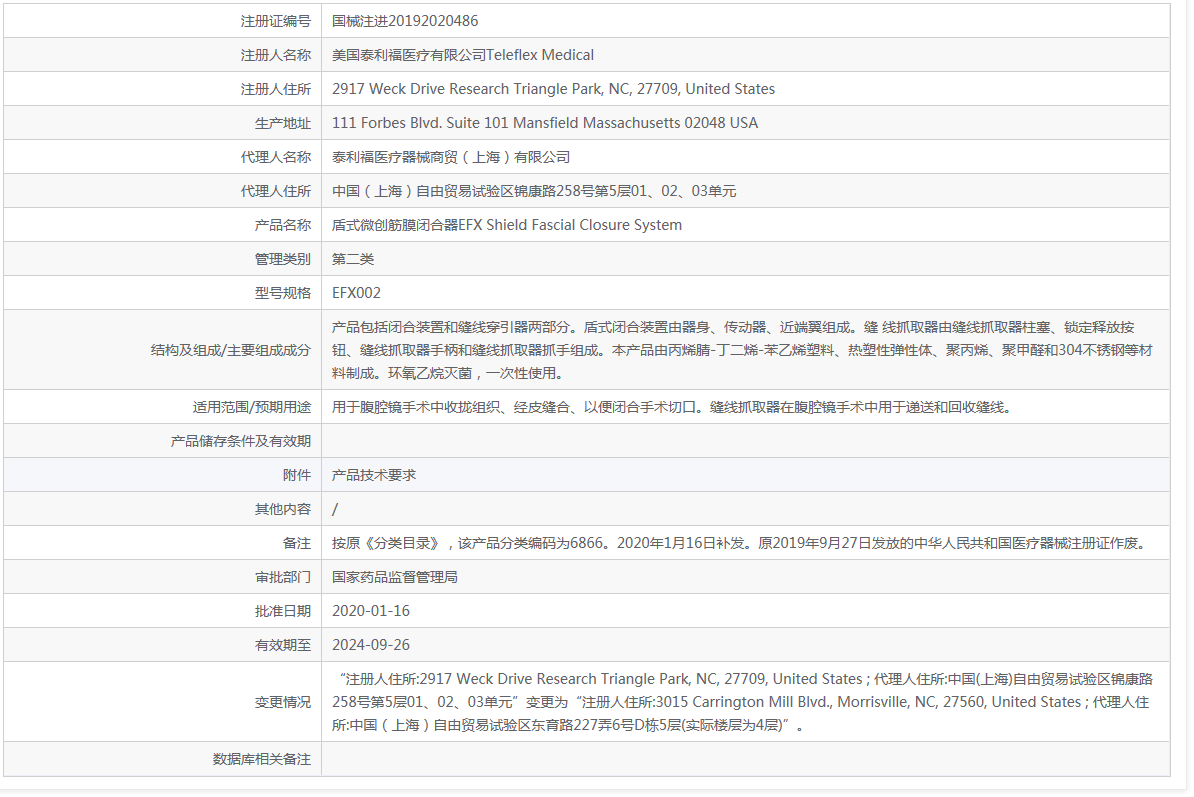
Task: Click the 附件 label
Action: tap(297, 475)
